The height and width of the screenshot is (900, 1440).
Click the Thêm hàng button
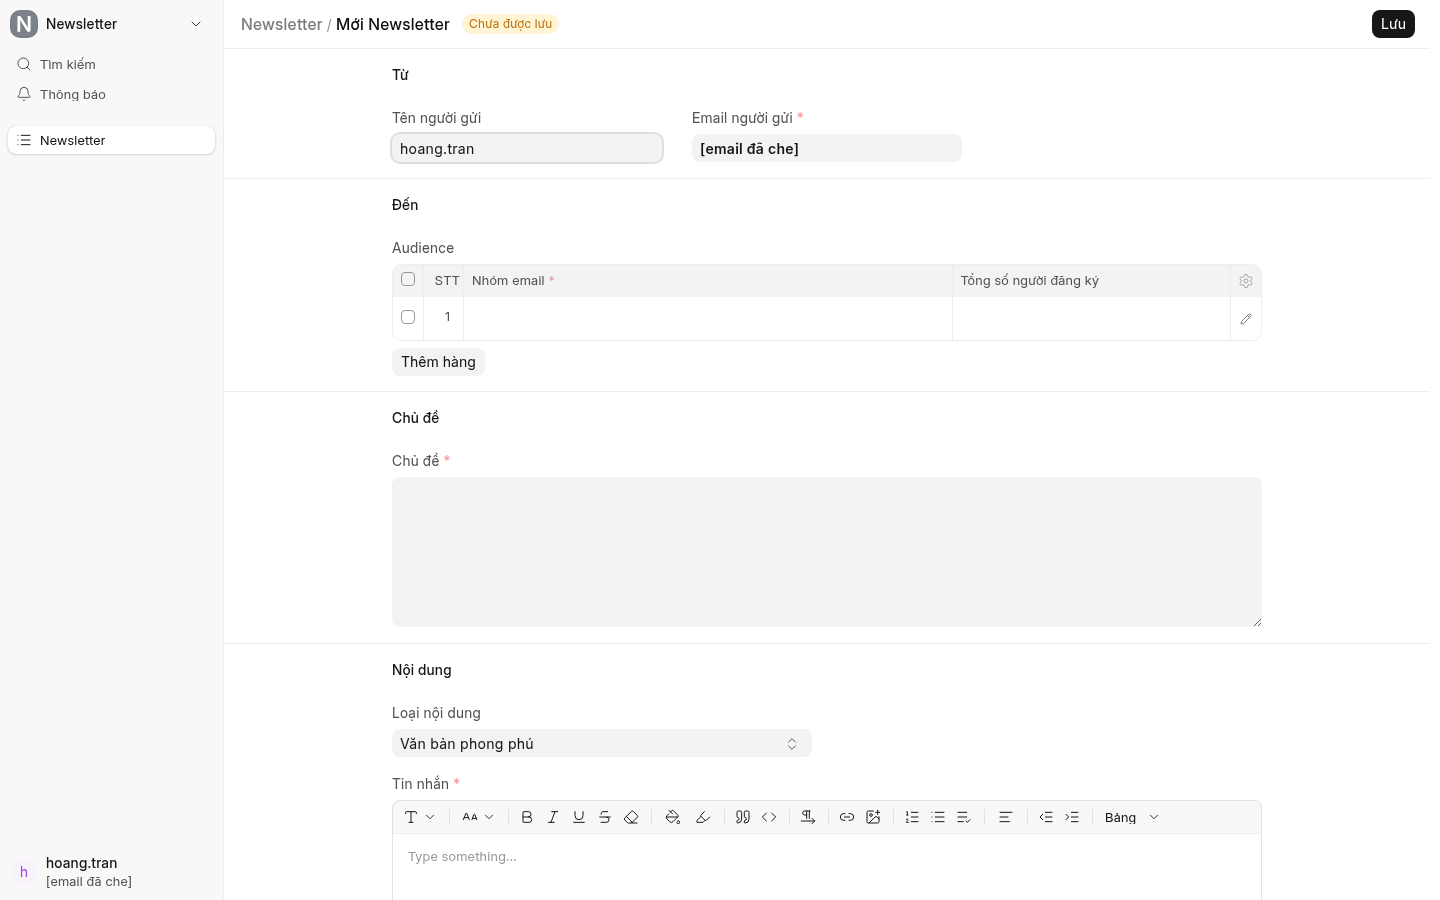click(438, 362)
